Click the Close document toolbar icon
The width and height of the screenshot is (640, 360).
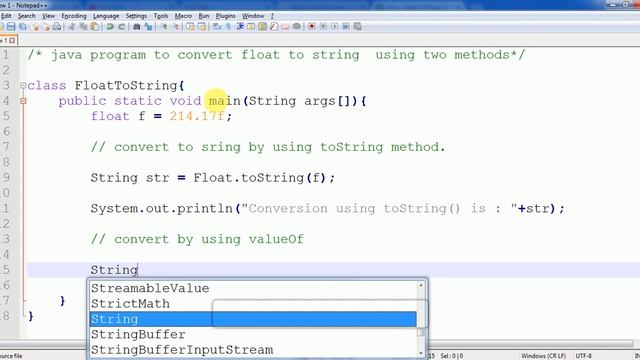pos(36,27)
